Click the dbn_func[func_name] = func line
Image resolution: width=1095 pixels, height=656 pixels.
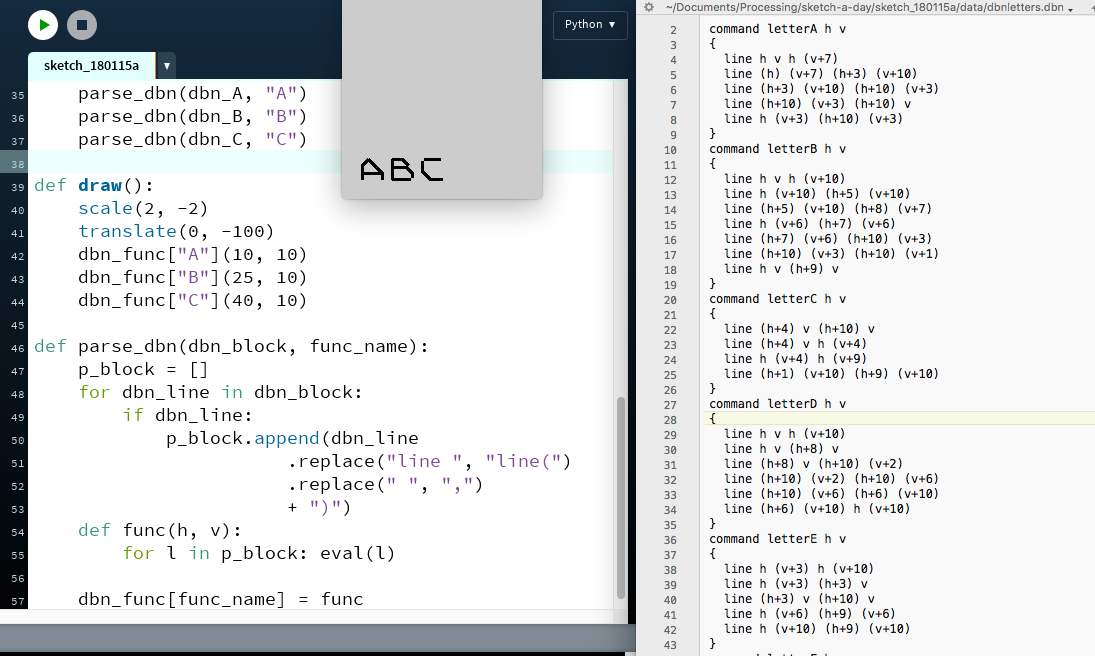click(x=220, y=599)
